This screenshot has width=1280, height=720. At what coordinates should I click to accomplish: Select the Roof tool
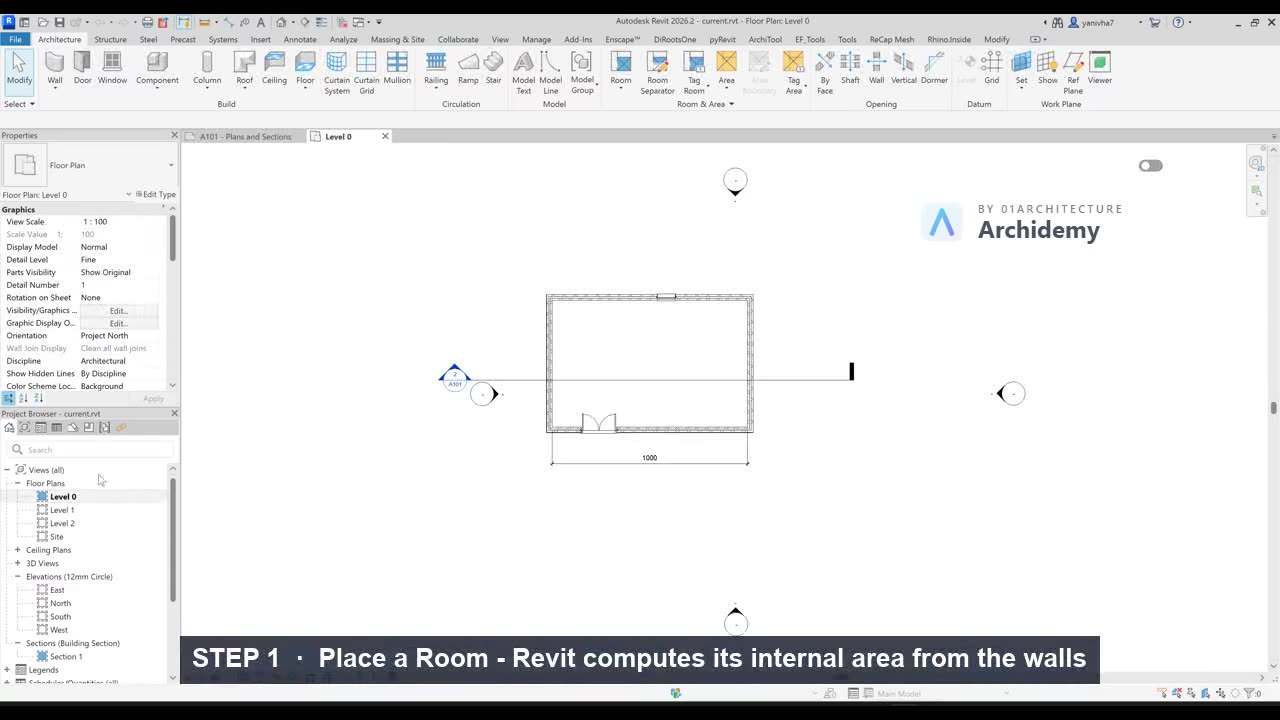point(244,68)
